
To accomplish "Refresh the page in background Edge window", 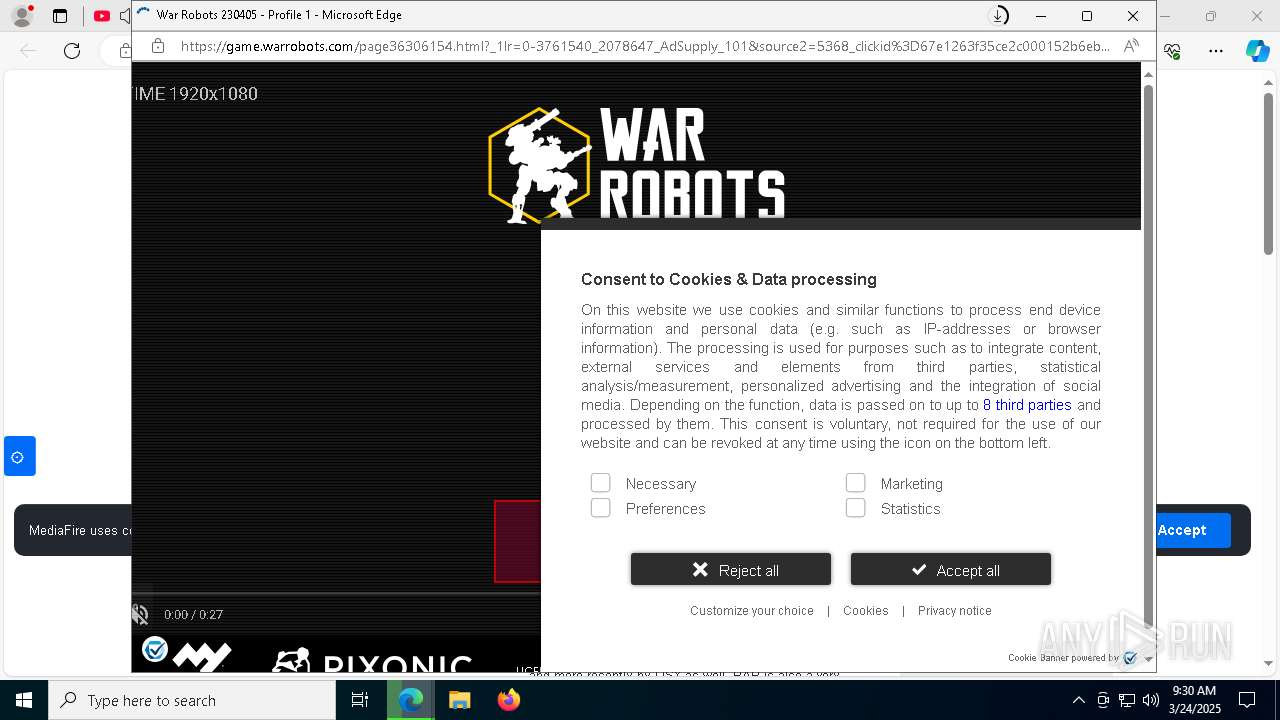I will (x=72, y=51).
